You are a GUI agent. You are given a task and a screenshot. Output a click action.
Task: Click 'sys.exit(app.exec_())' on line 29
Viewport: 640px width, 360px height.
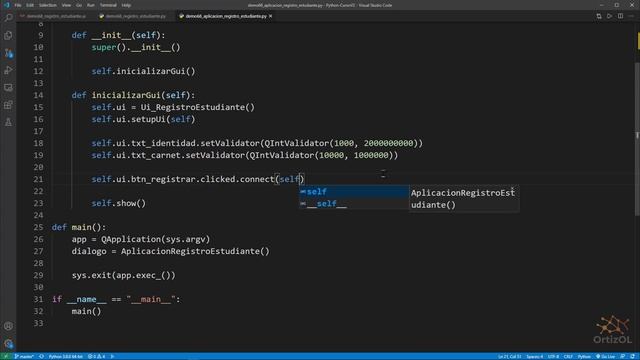click(x=124, y=275)
